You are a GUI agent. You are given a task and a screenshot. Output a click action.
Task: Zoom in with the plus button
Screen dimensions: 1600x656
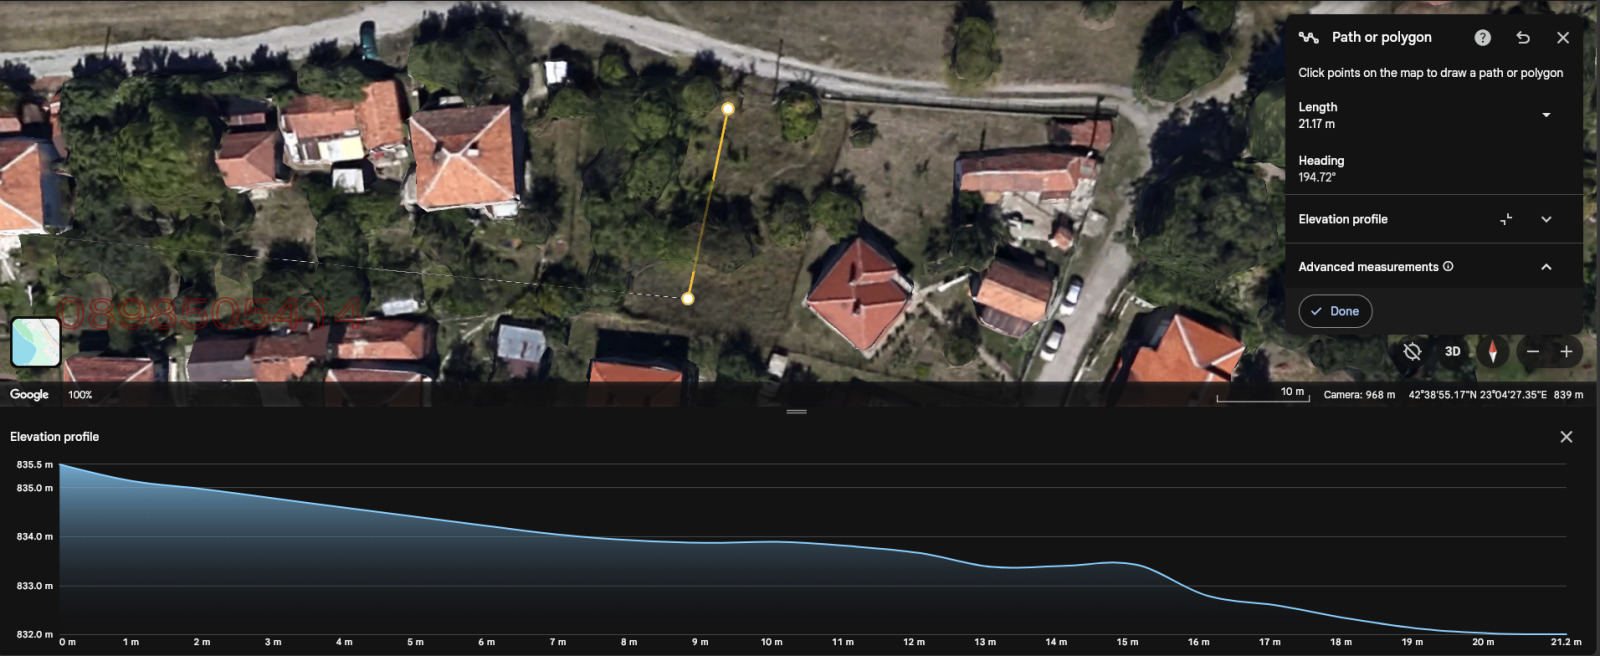click(1566, 351)
